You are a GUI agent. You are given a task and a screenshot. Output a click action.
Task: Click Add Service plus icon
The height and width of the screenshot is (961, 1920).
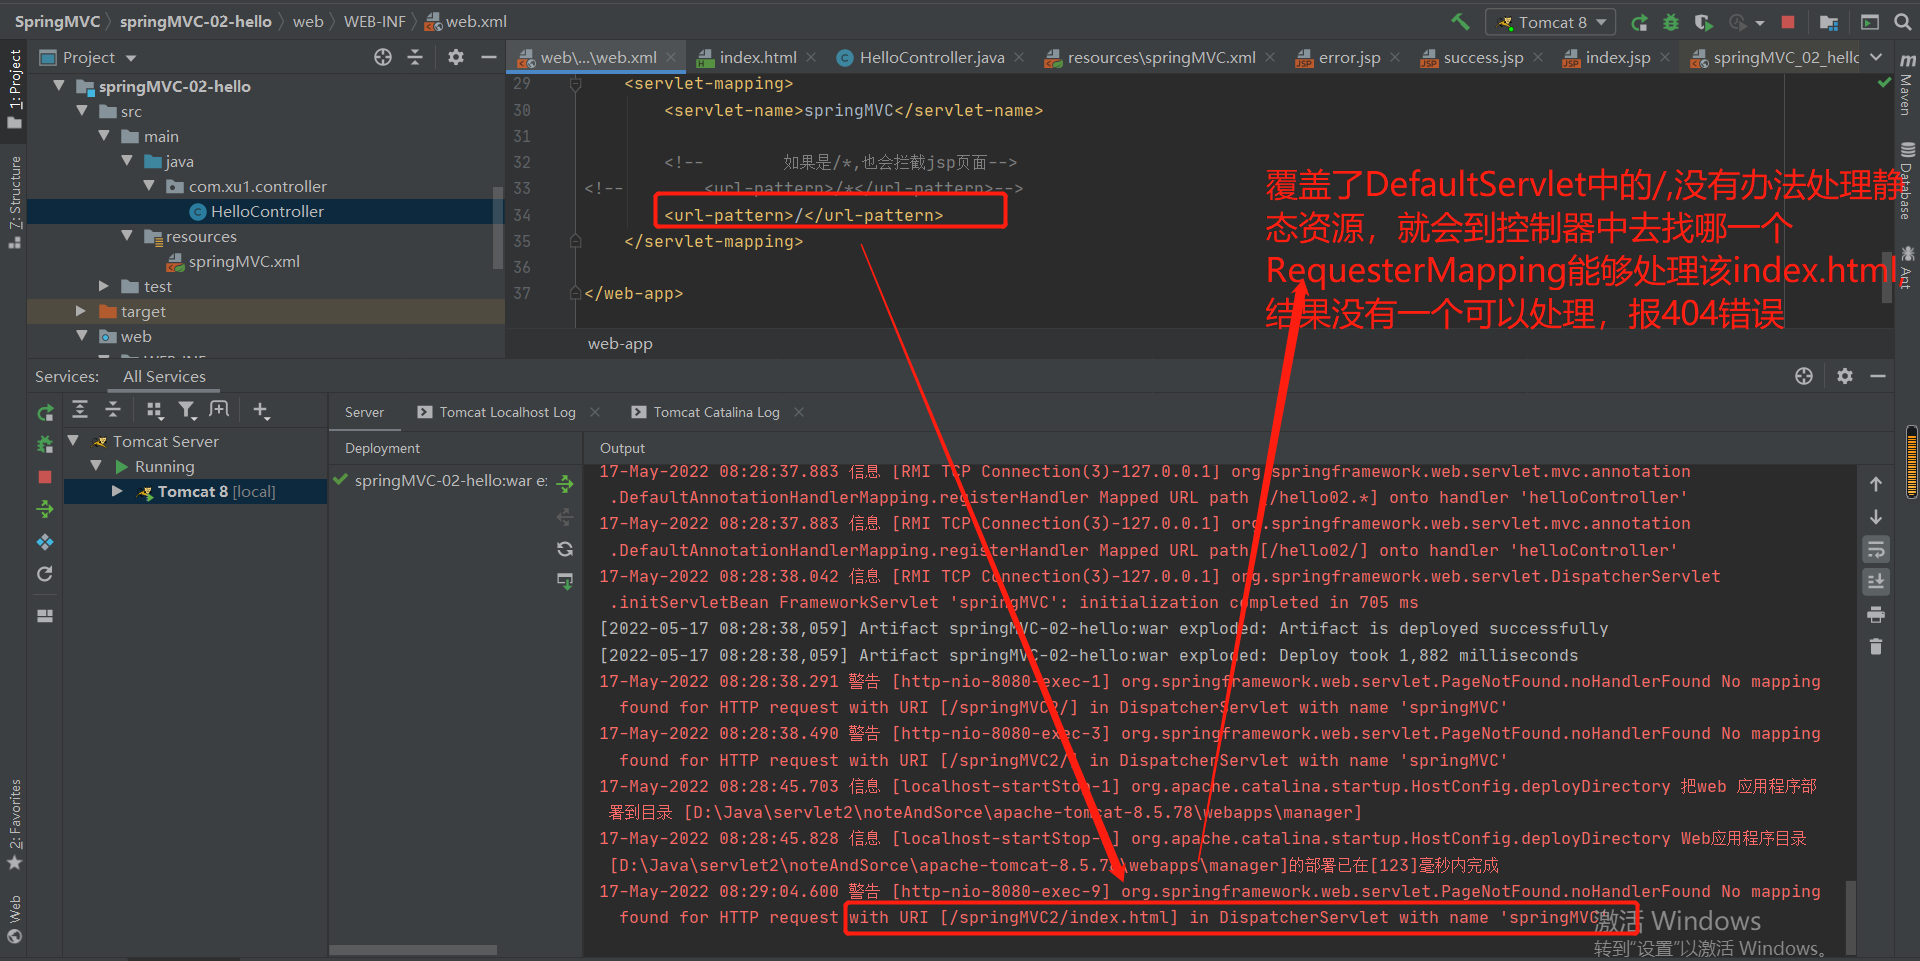(x=261, y=409)
